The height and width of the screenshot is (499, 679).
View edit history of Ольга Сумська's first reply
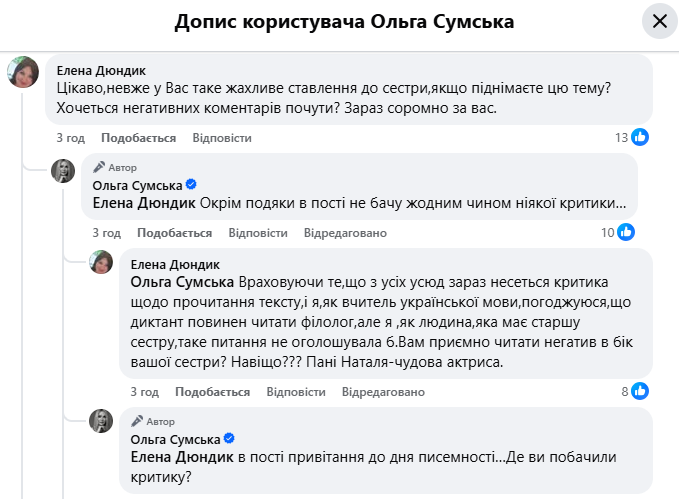pos(343,233)
